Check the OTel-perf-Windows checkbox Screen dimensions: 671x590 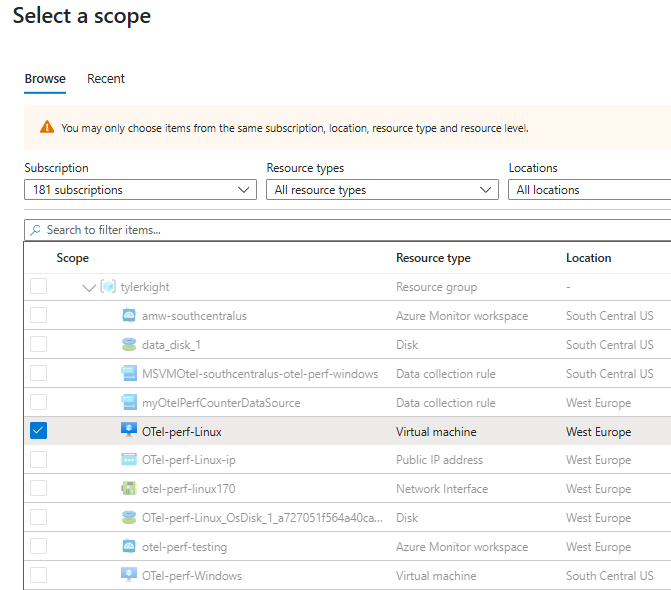pos(39,575)
